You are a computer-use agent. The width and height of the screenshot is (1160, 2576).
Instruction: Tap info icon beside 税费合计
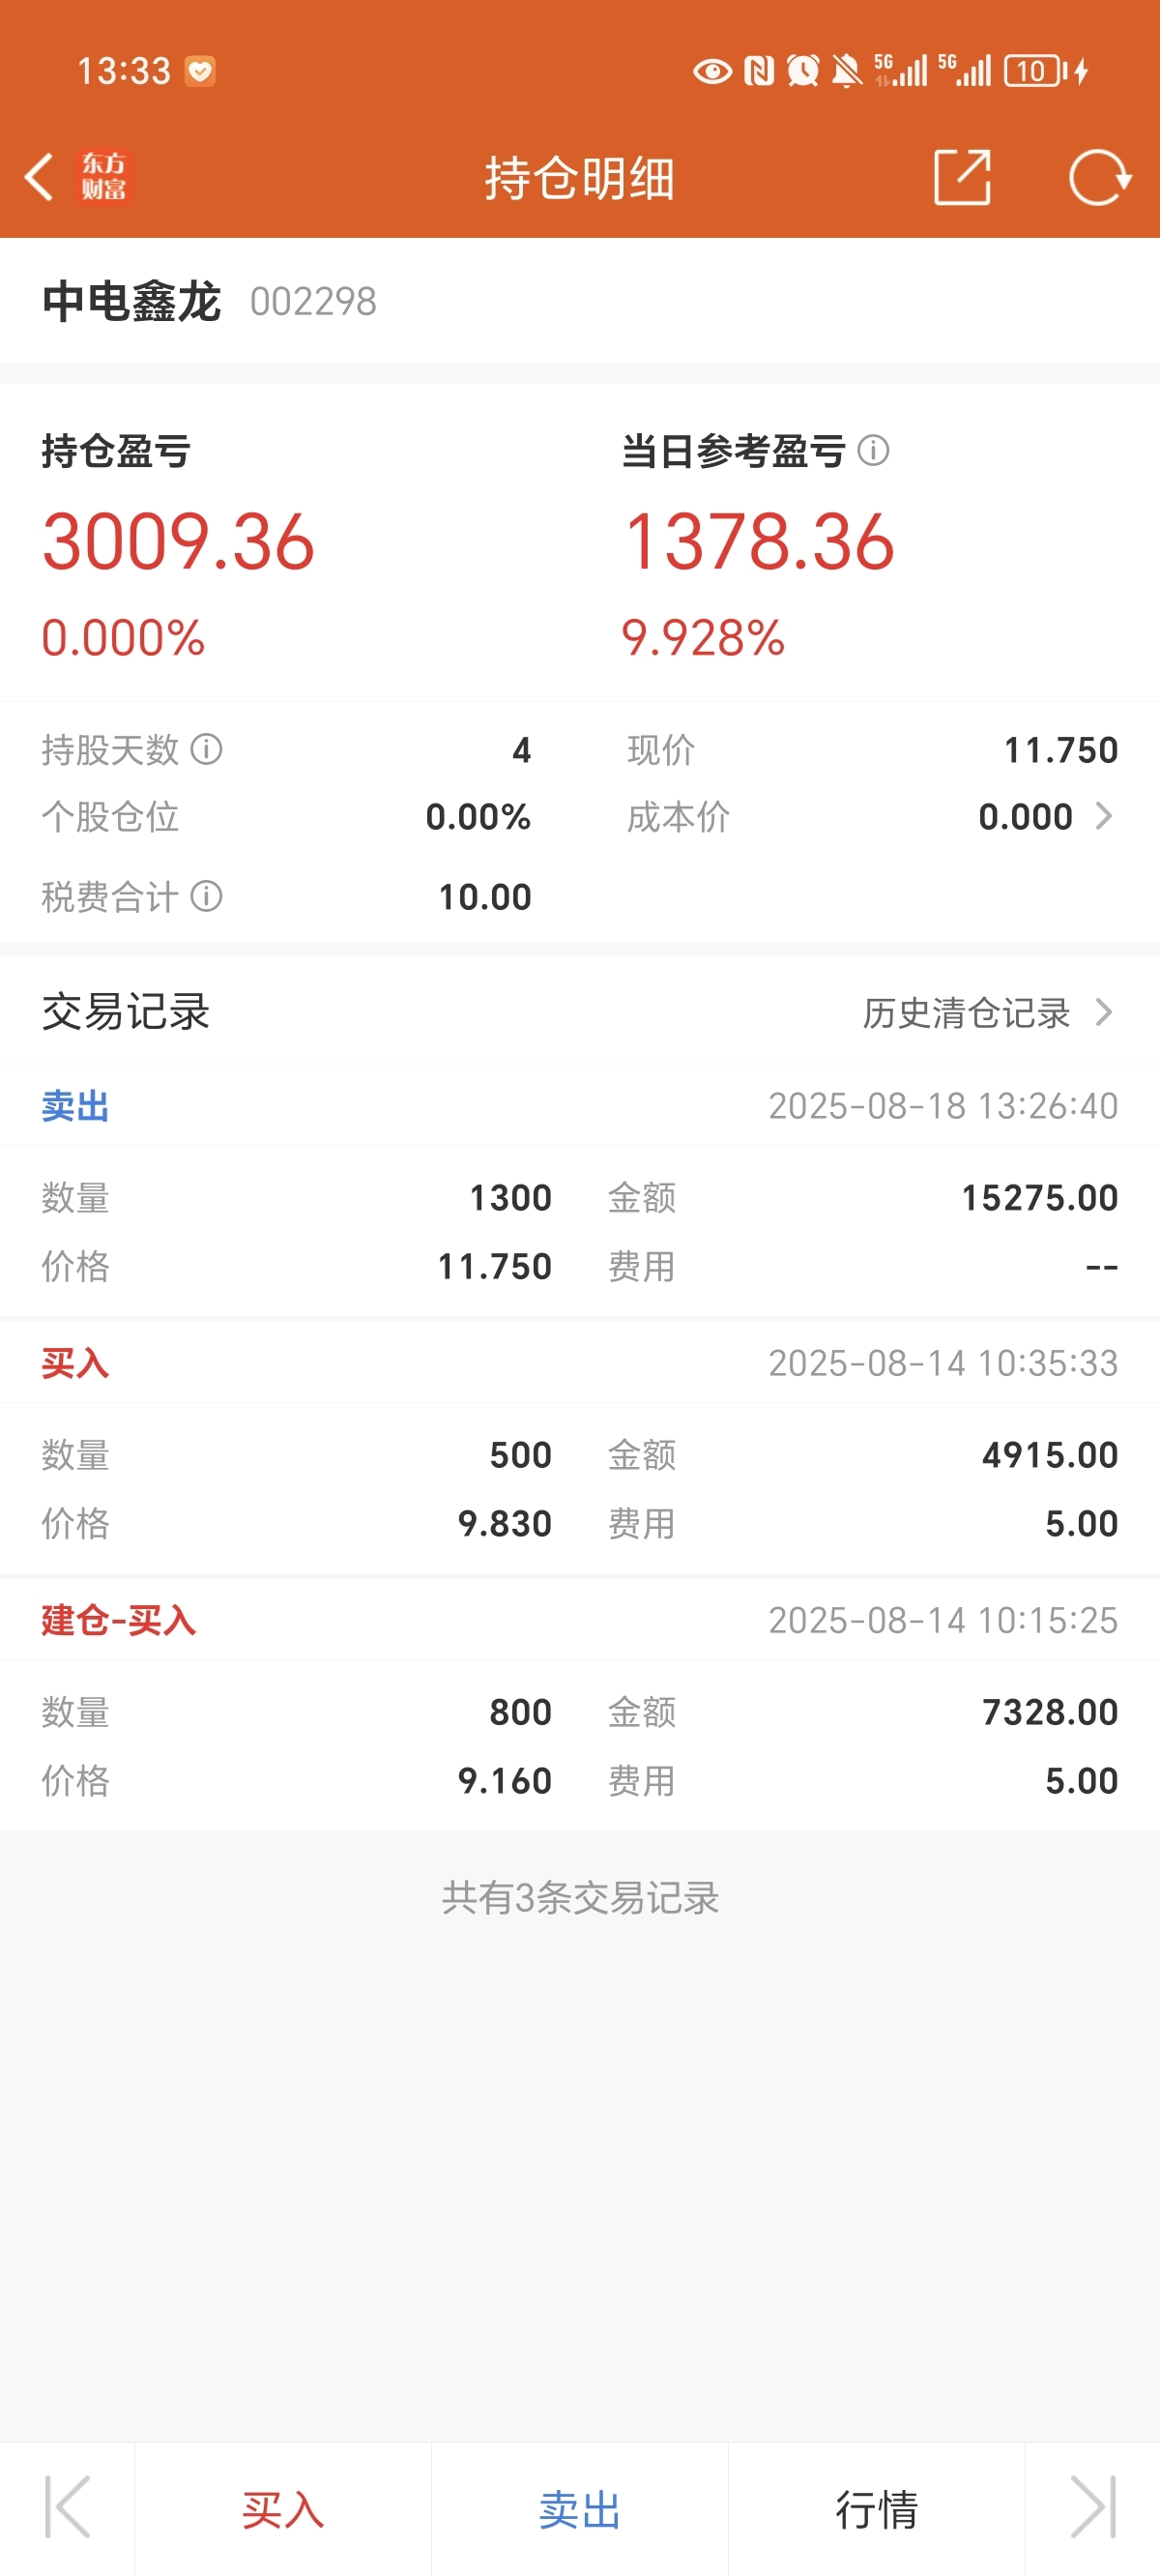click(206, 896)
